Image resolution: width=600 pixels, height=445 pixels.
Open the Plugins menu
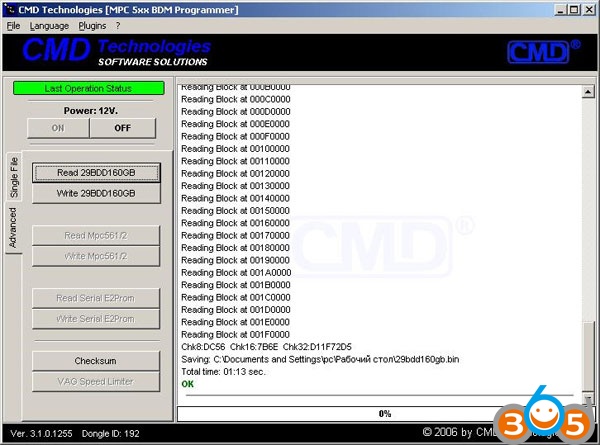point(92,26)
